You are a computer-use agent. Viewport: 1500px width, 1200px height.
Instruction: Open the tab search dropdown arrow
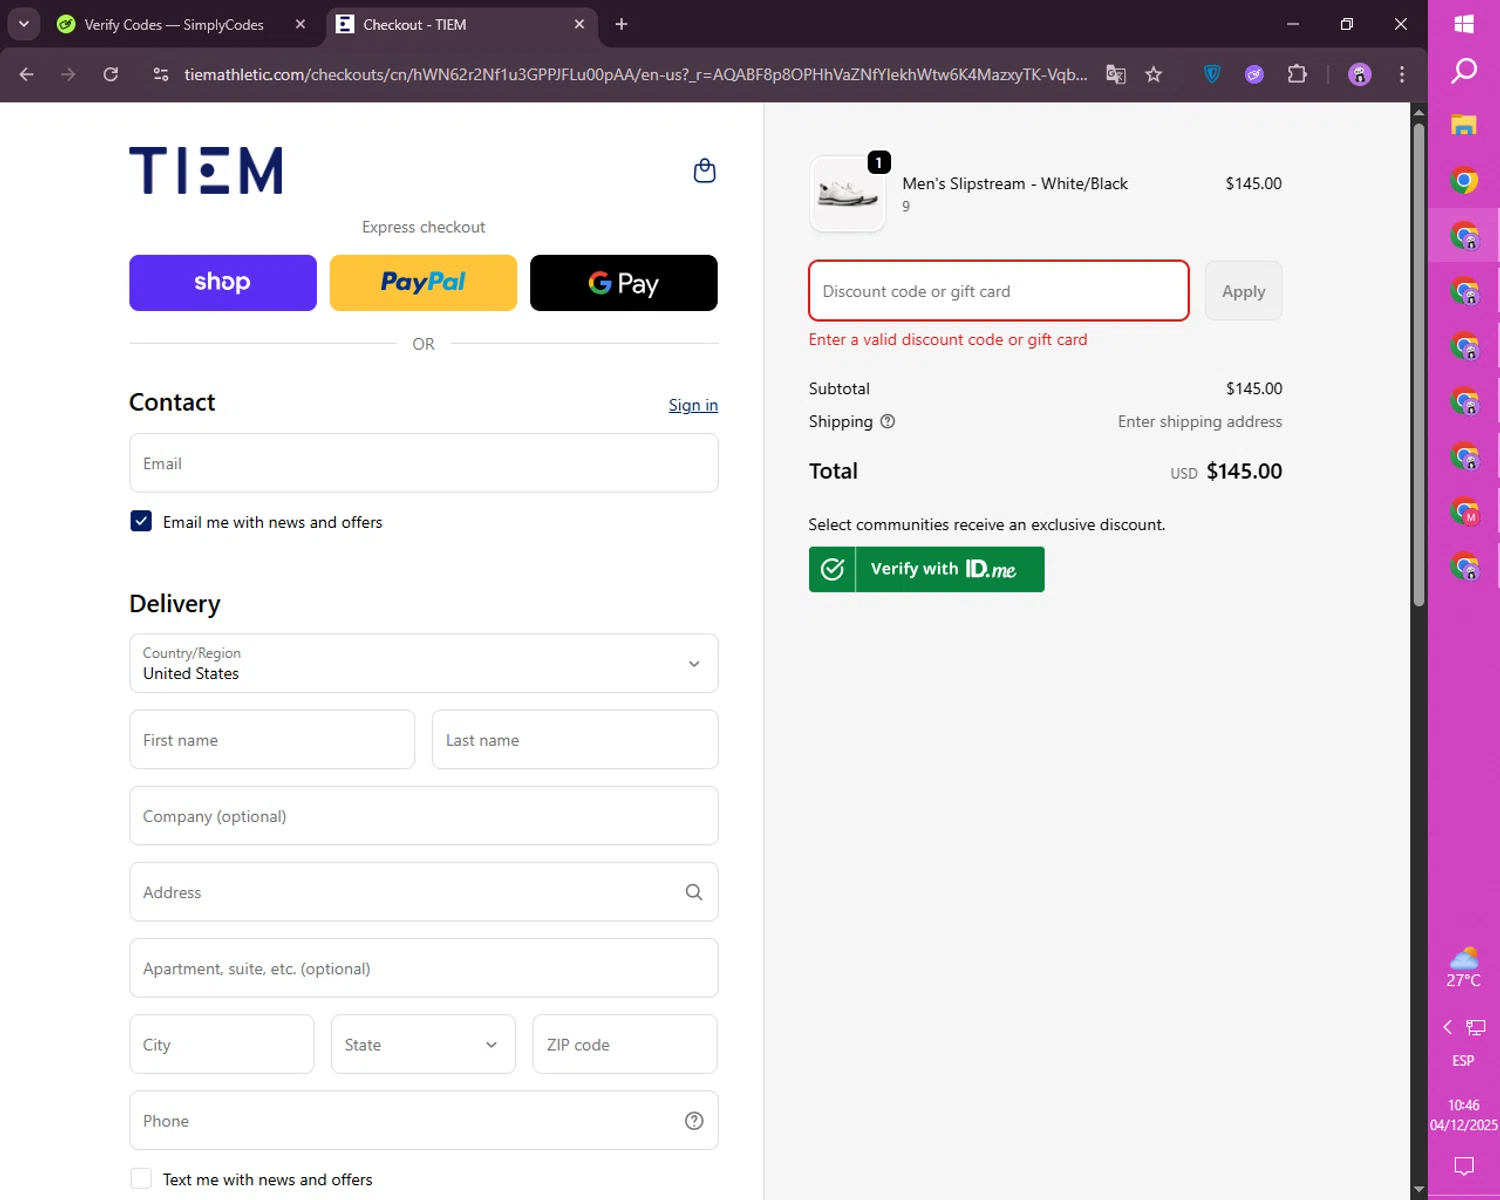(x=24, y=24)
